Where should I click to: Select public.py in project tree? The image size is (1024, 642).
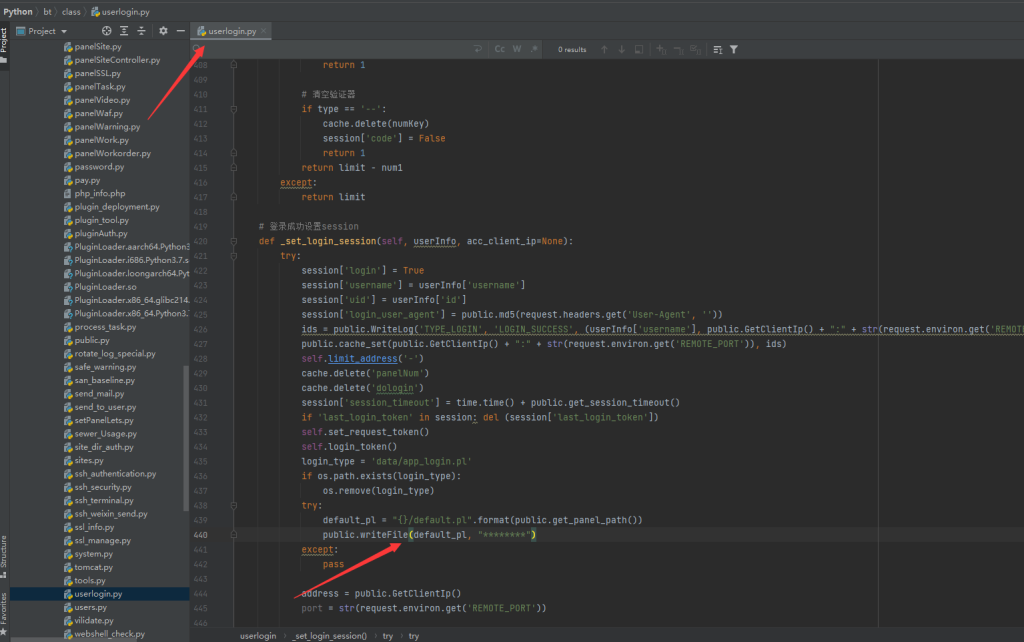pyautogui.click(x=92, y=340)
